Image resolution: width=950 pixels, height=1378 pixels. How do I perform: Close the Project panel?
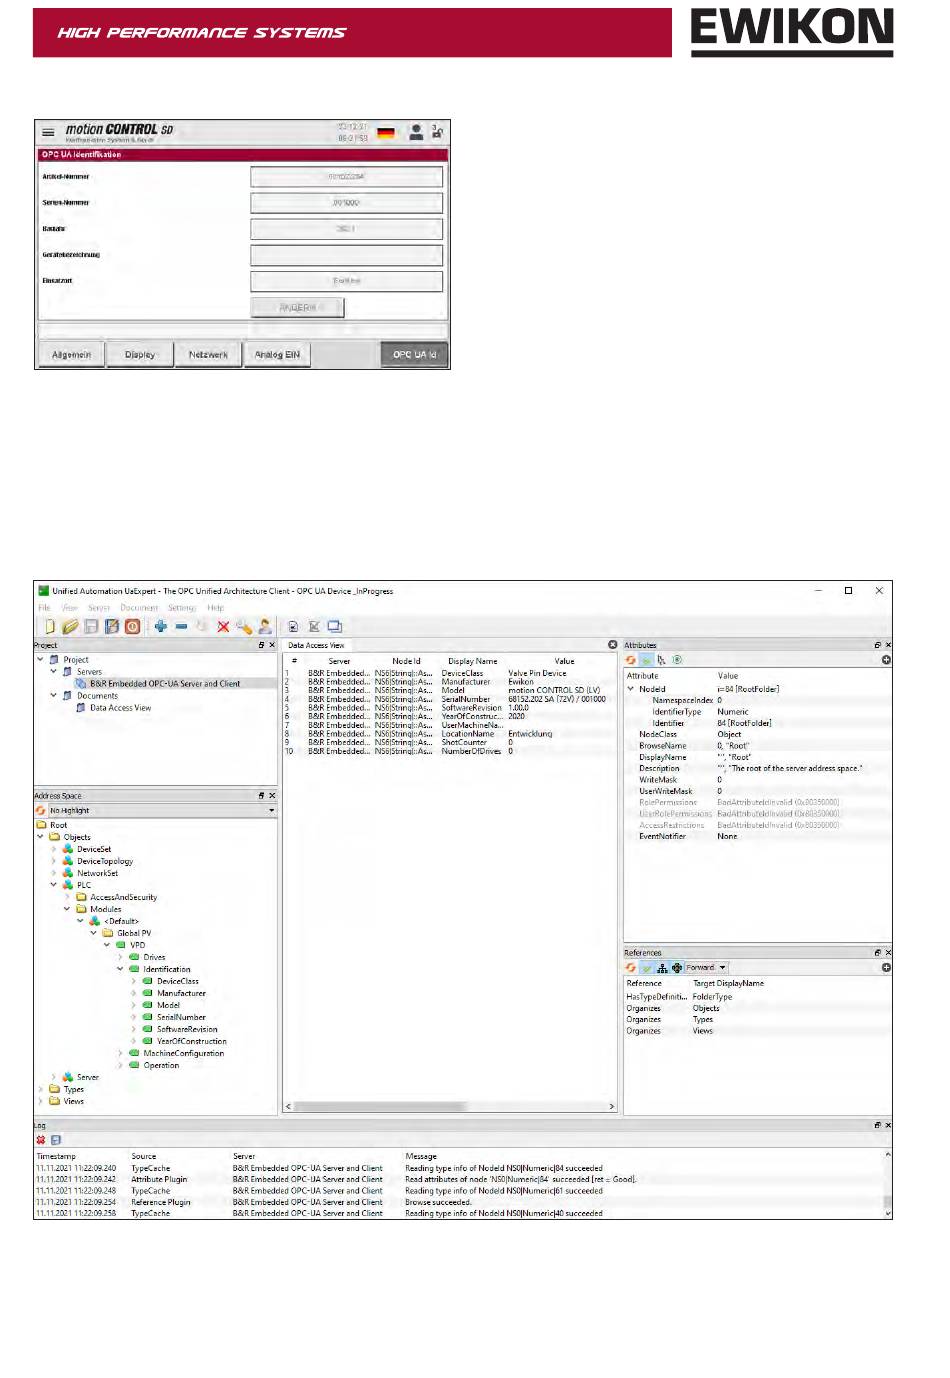272,645
